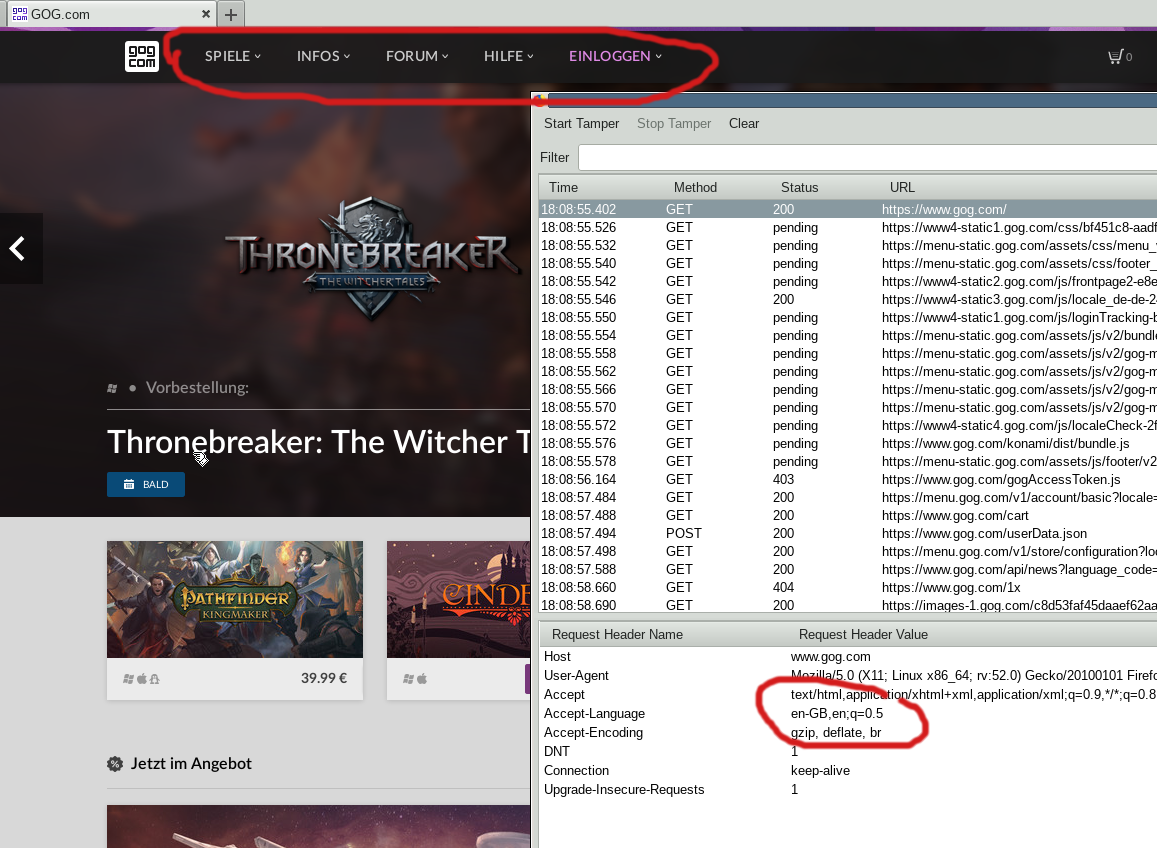The height and width of the screenshot is (848, 1157).
Task: Click Stop Tamper
Action: pyautogui.click(x=674, y=123)
